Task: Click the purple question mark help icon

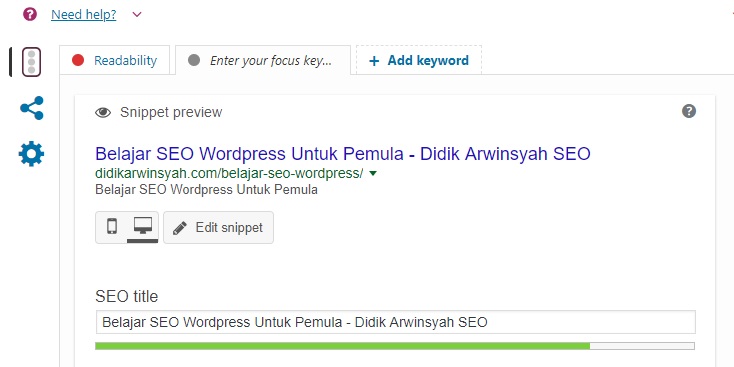Action: point(30,15)
